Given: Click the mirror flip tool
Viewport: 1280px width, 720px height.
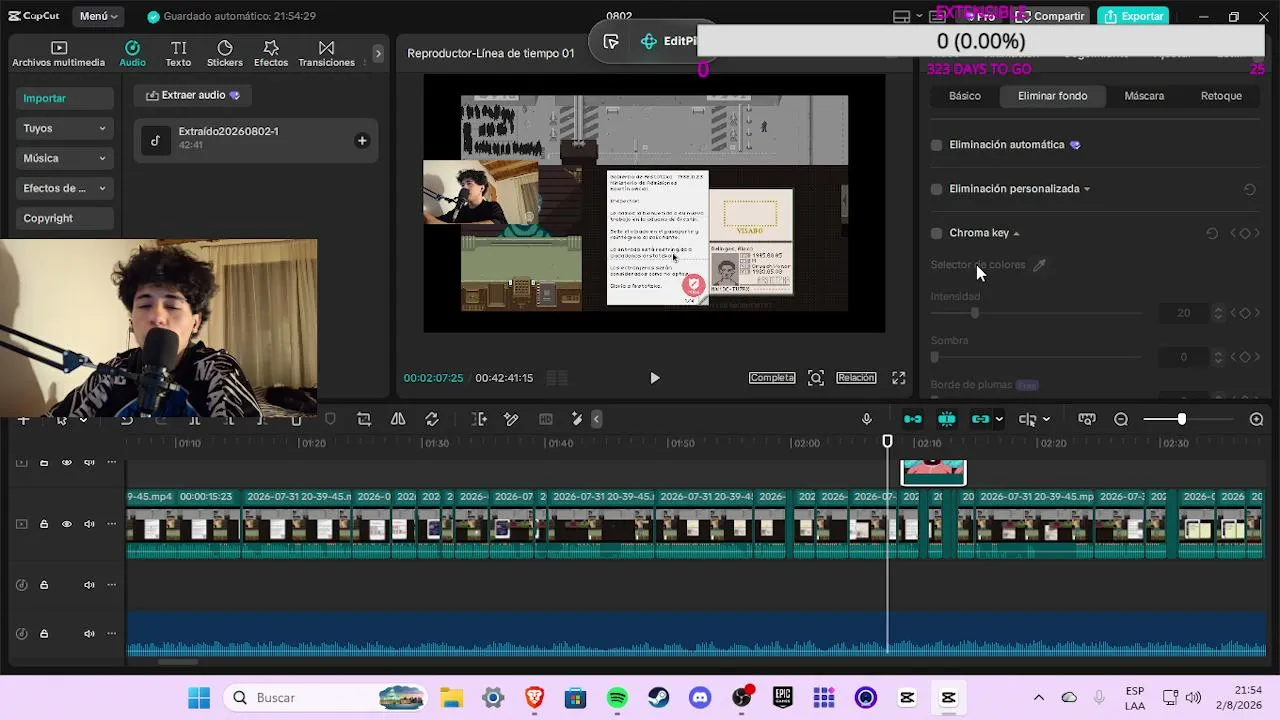Looking at the screenshot, I should pos(398,419).
